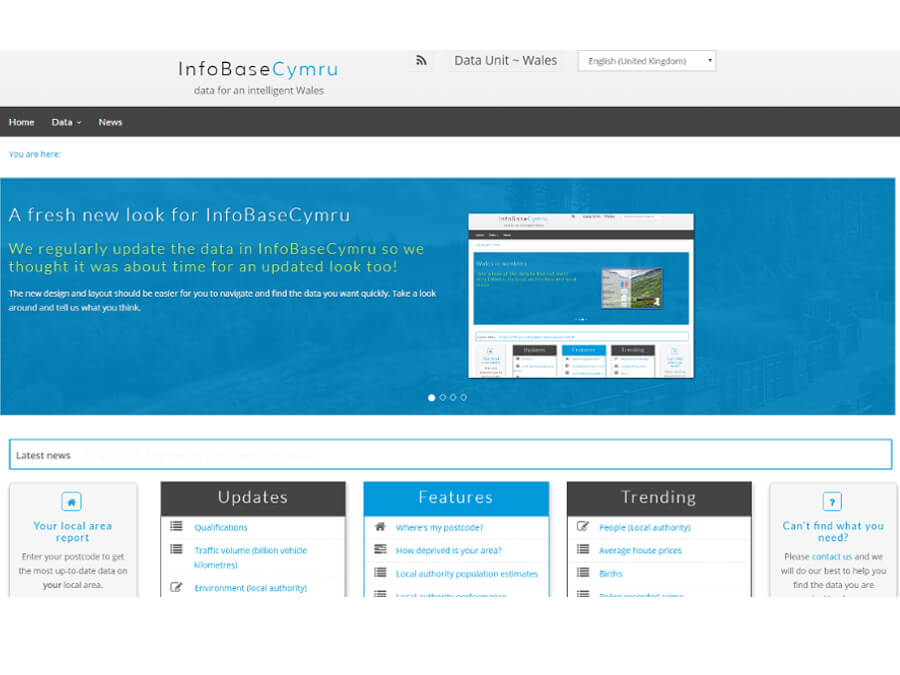The height and width of the screenshot is (675, 900).
Task: Click the Latest news ticker bar
Action: pos(451,455)
